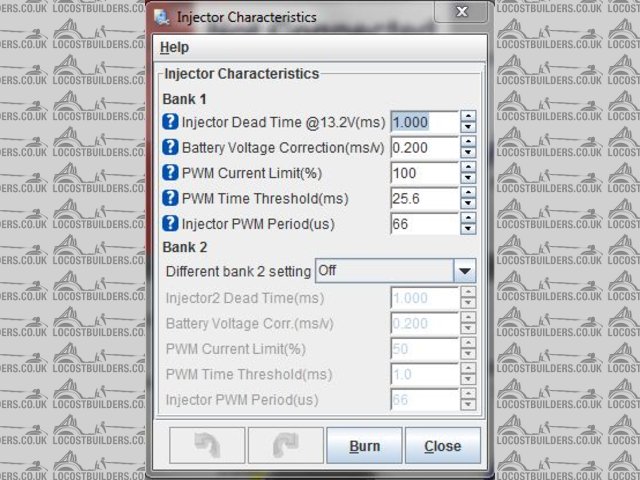Close window with the title bar X
Screen dimensions: 640x480
(x=461, y=12)
